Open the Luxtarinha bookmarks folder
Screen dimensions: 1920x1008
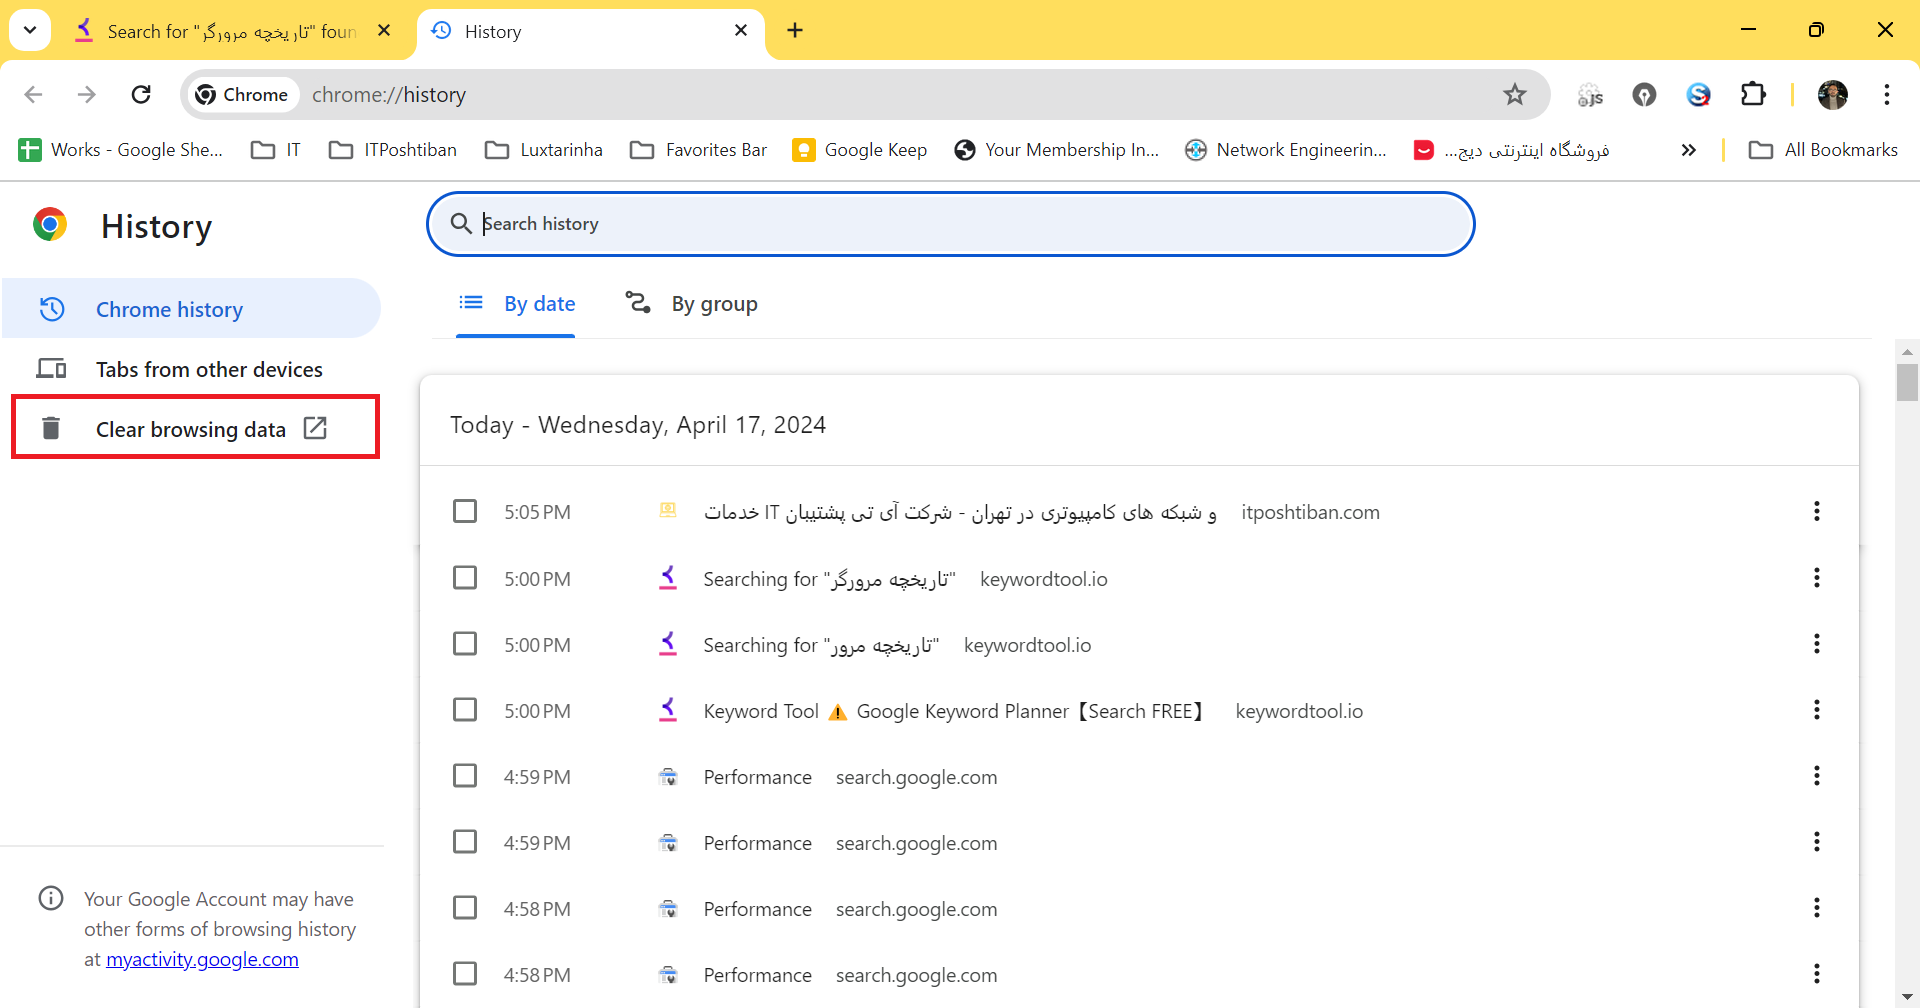tap(544, 150)
